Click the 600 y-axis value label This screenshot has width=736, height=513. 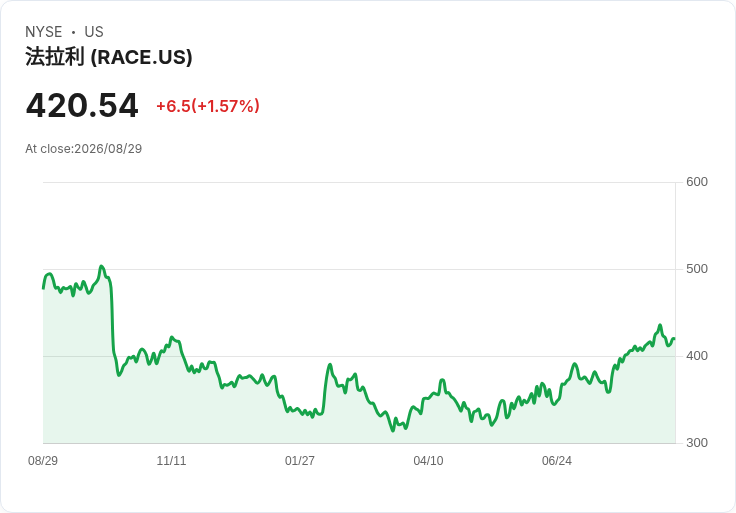click(x=697, y=182)
